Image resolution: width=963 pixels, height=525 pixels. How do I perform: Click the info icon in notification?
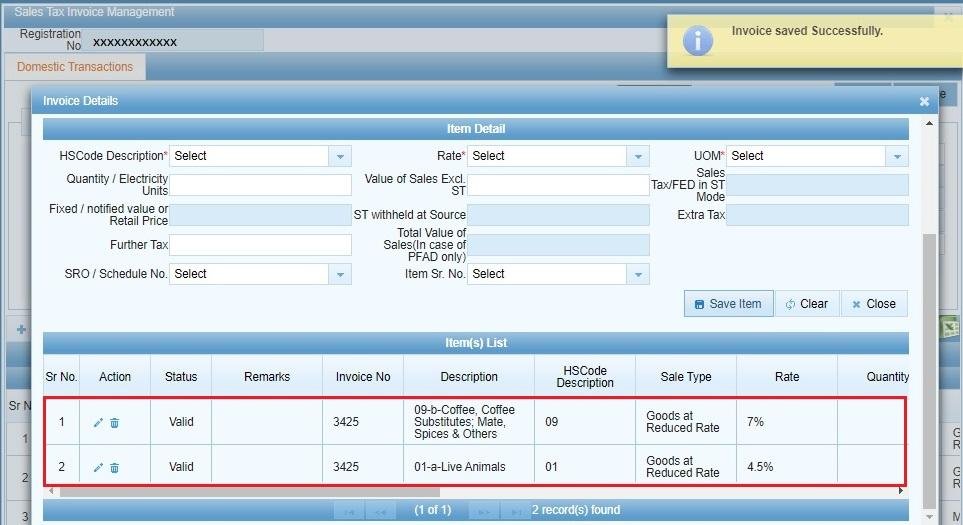click(x=698, y=41)
